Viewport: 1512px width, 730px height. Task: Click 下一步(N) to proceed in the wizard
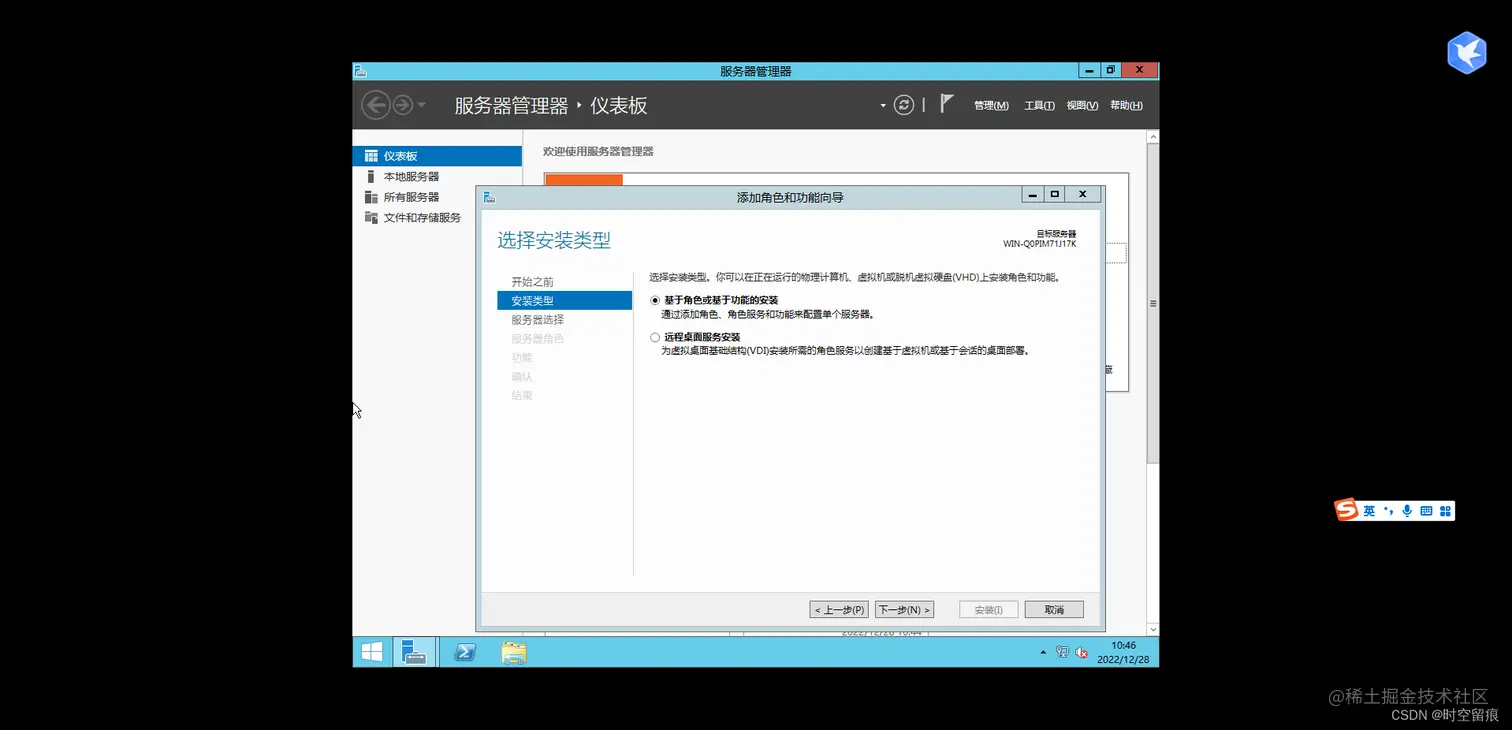click(903, 609)
